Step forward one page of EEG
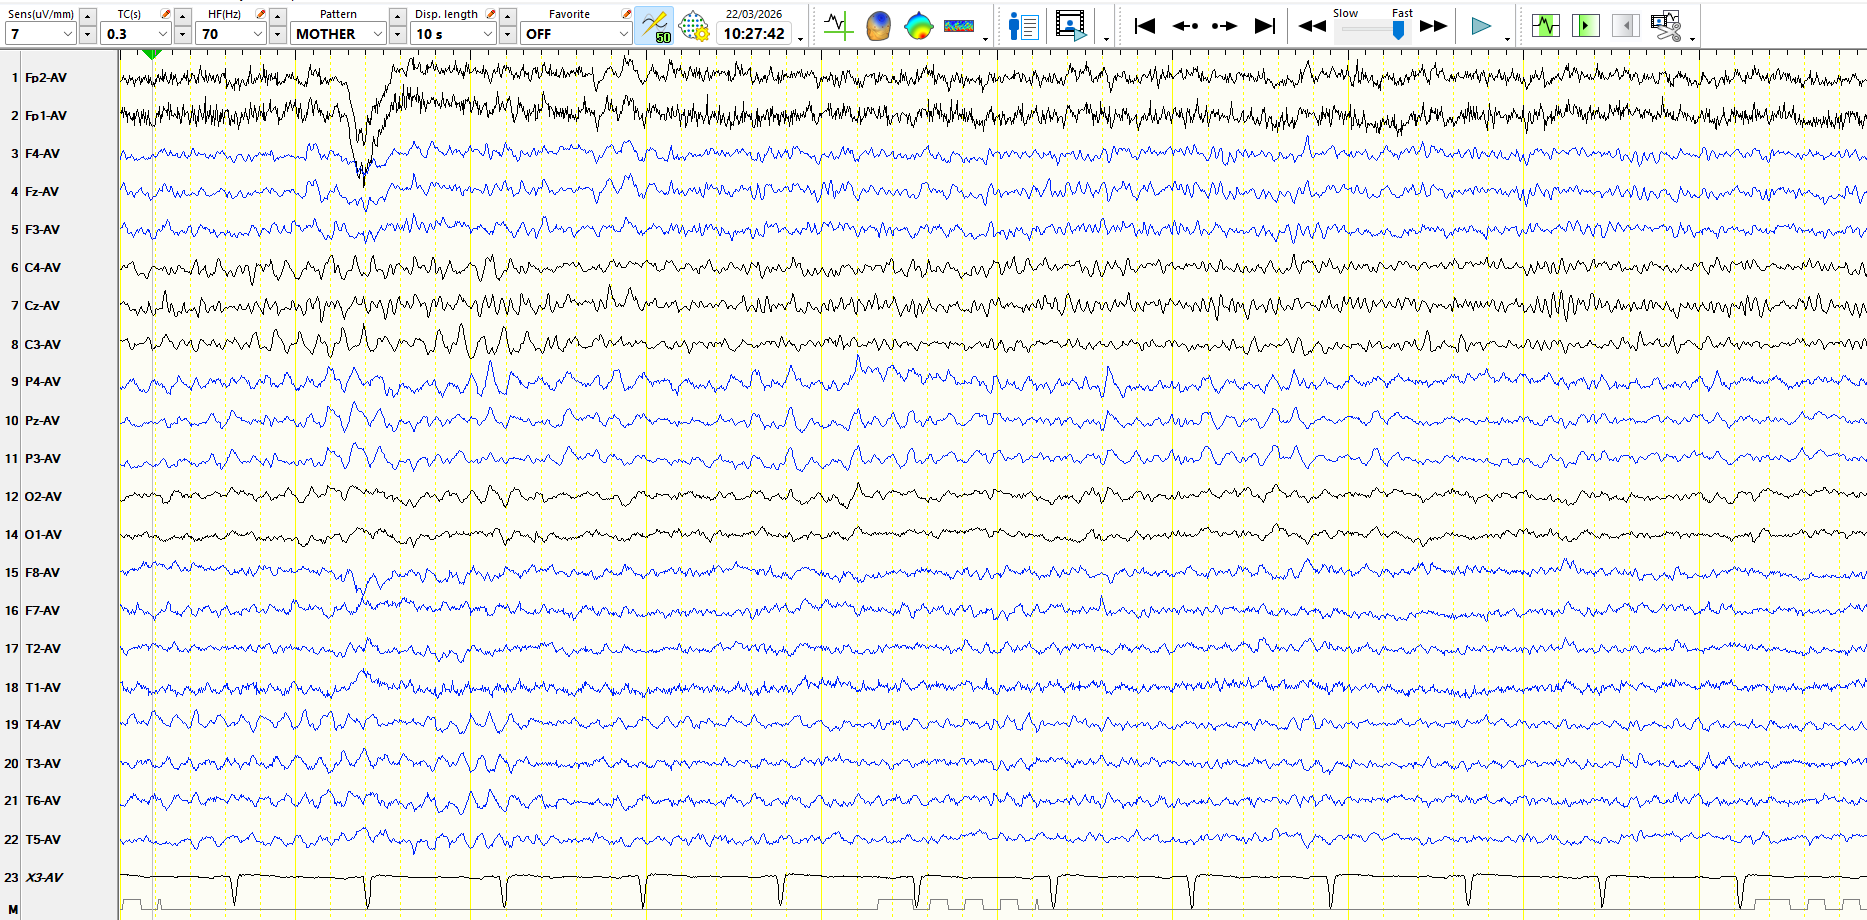1867x920 pixels. point(1225,26)
